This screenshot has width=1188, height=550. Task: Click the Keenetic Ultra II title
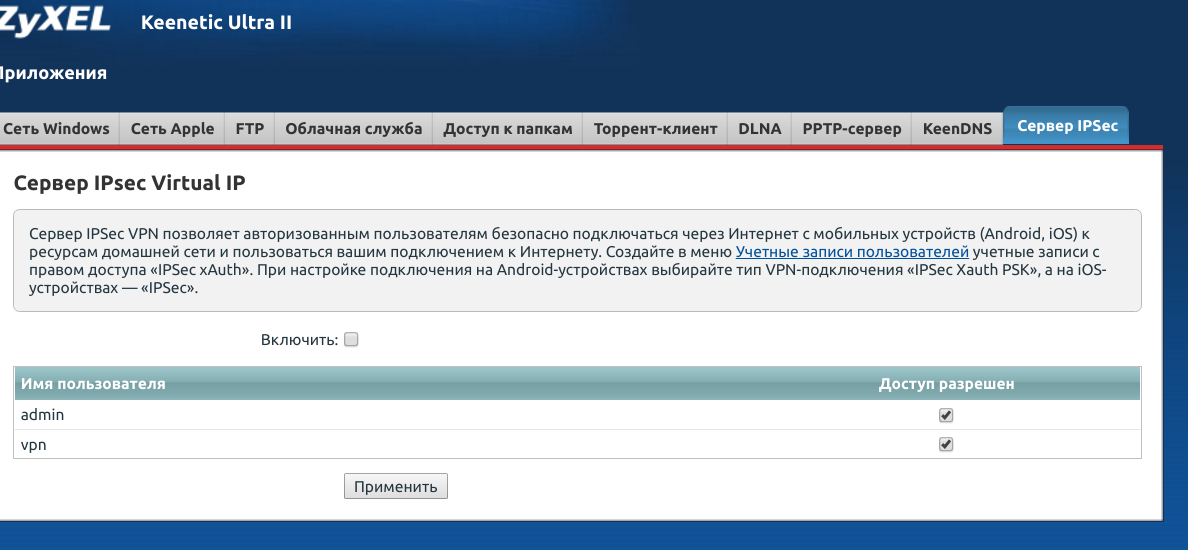click(216, 23)
